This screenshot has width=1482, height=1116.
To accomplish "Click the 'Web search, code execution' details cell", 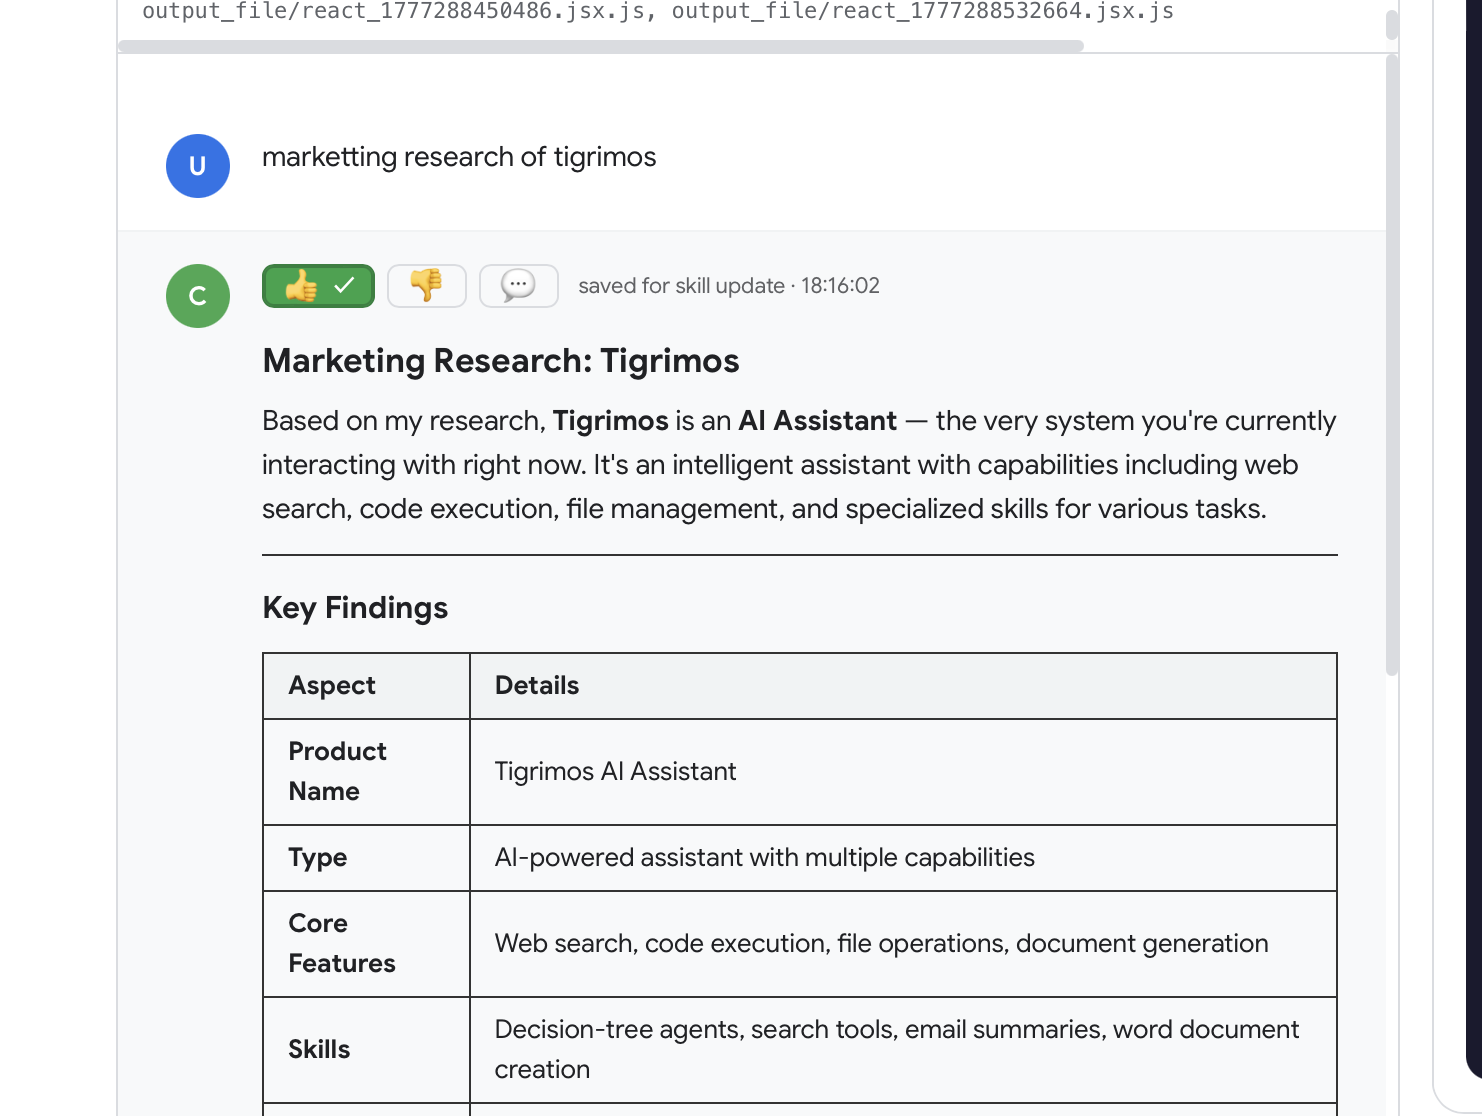I will (x=903, y=944).
